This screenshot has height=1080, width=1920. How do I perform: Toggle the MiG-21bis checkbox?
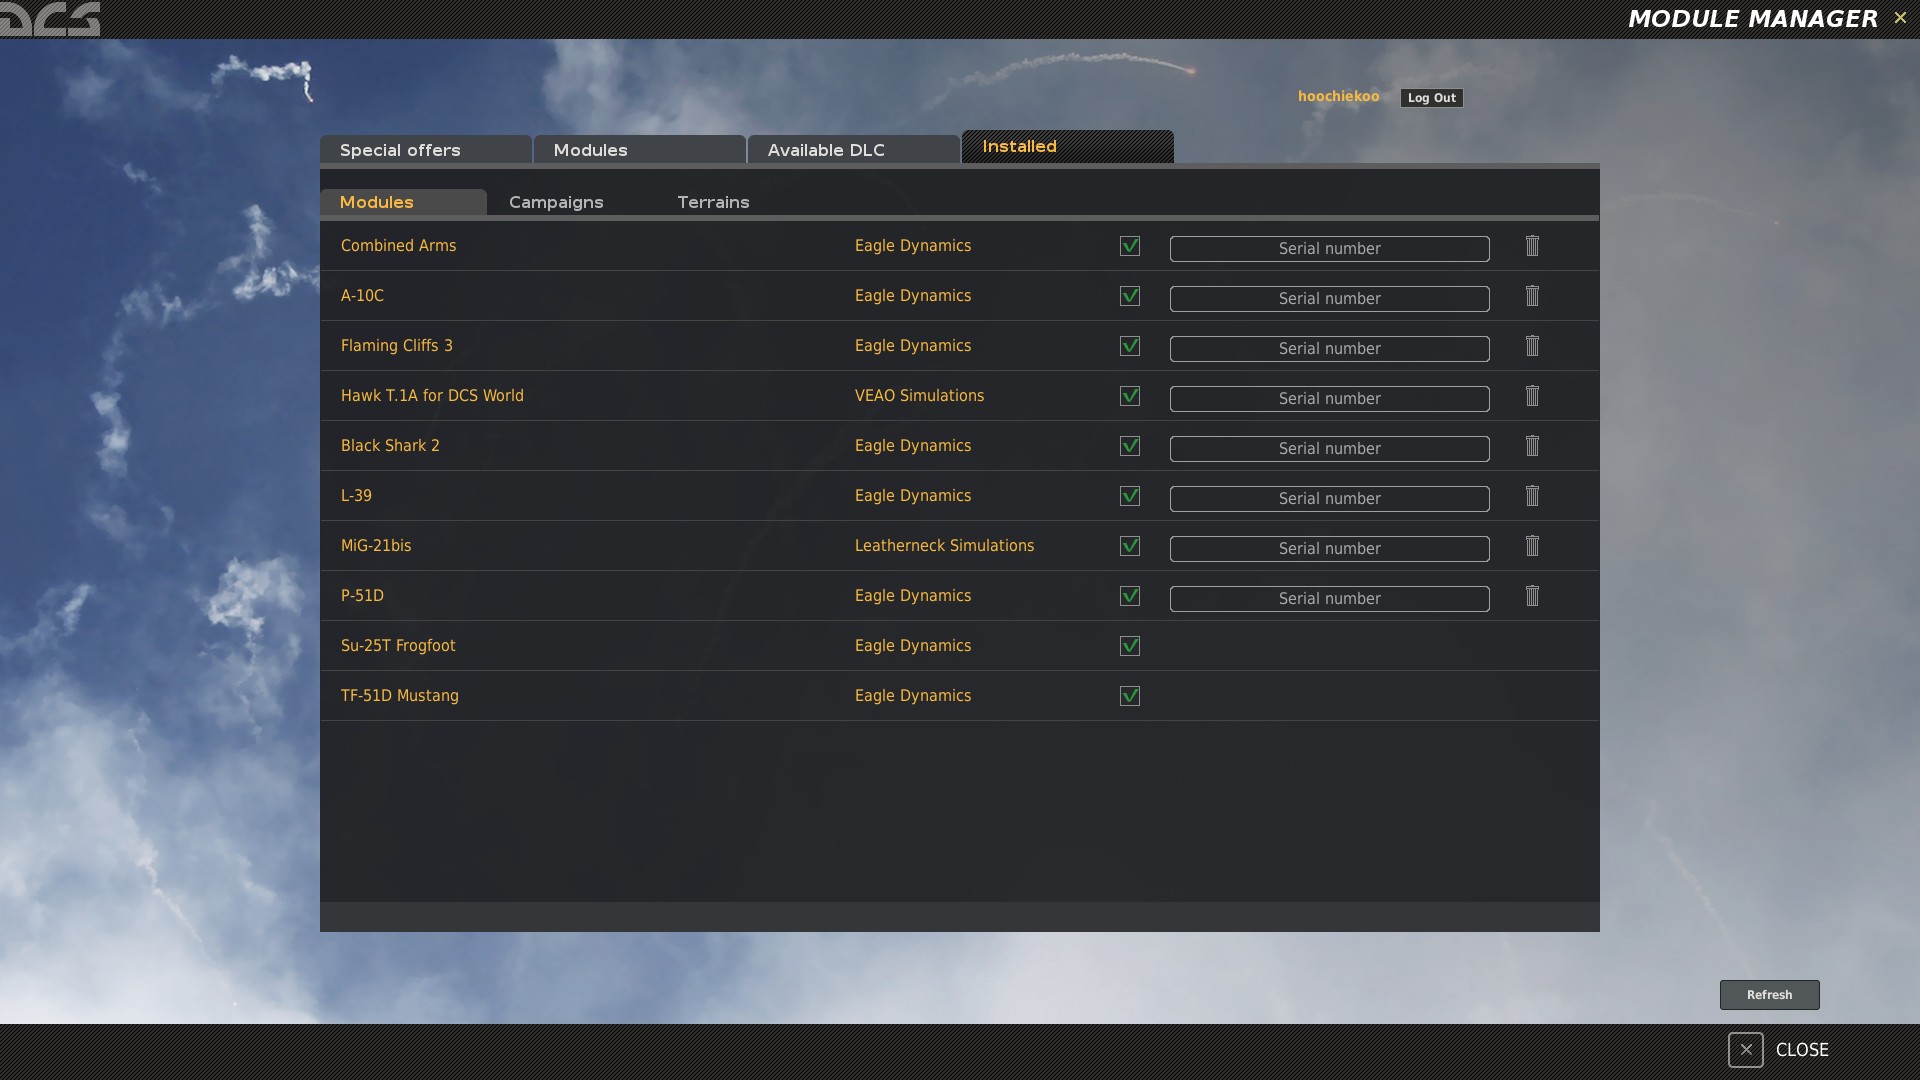1130,546
